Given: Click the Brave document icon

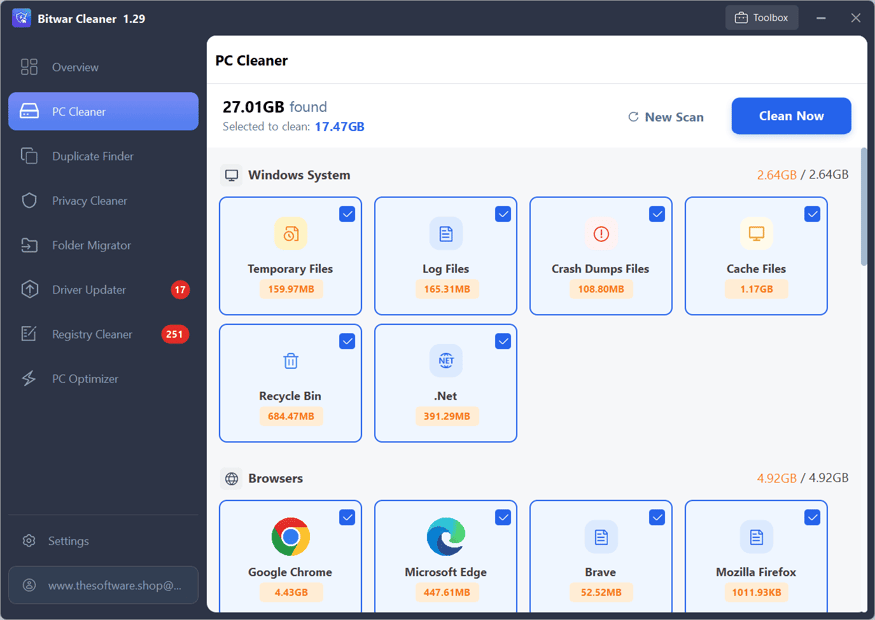Looking at the screenshot, I should pyautogui.click(x=601, y=537).
